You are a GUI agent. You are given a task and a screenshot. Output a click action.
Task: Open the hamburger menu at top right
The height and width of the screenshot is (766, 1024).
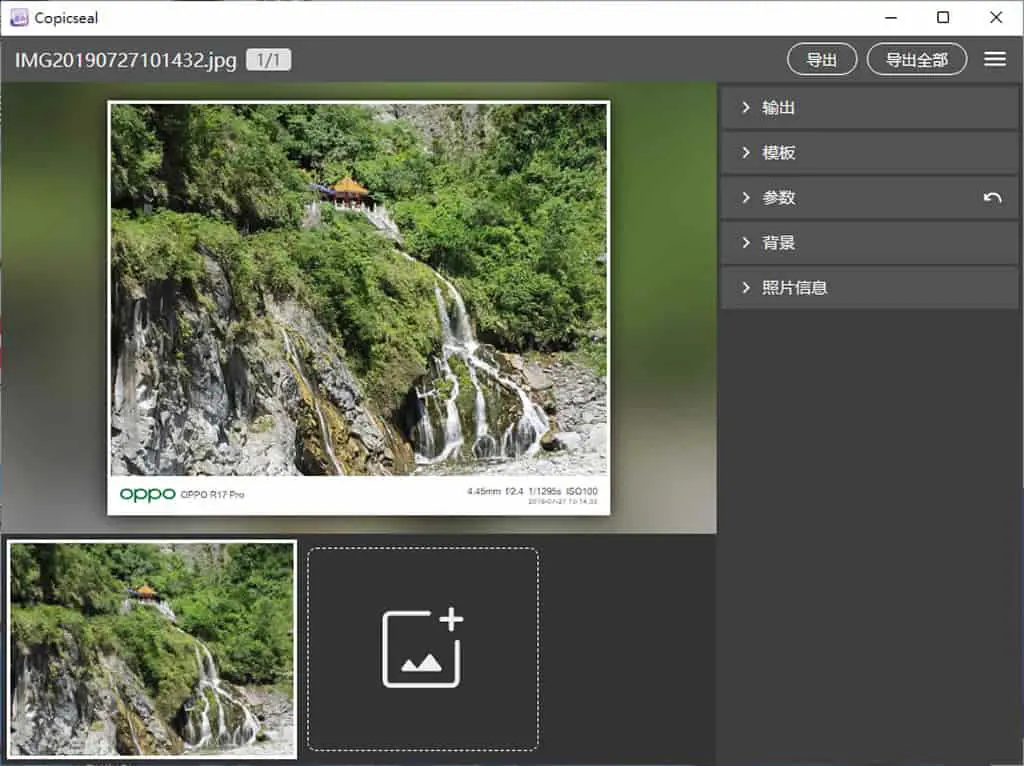coord(995,59)
